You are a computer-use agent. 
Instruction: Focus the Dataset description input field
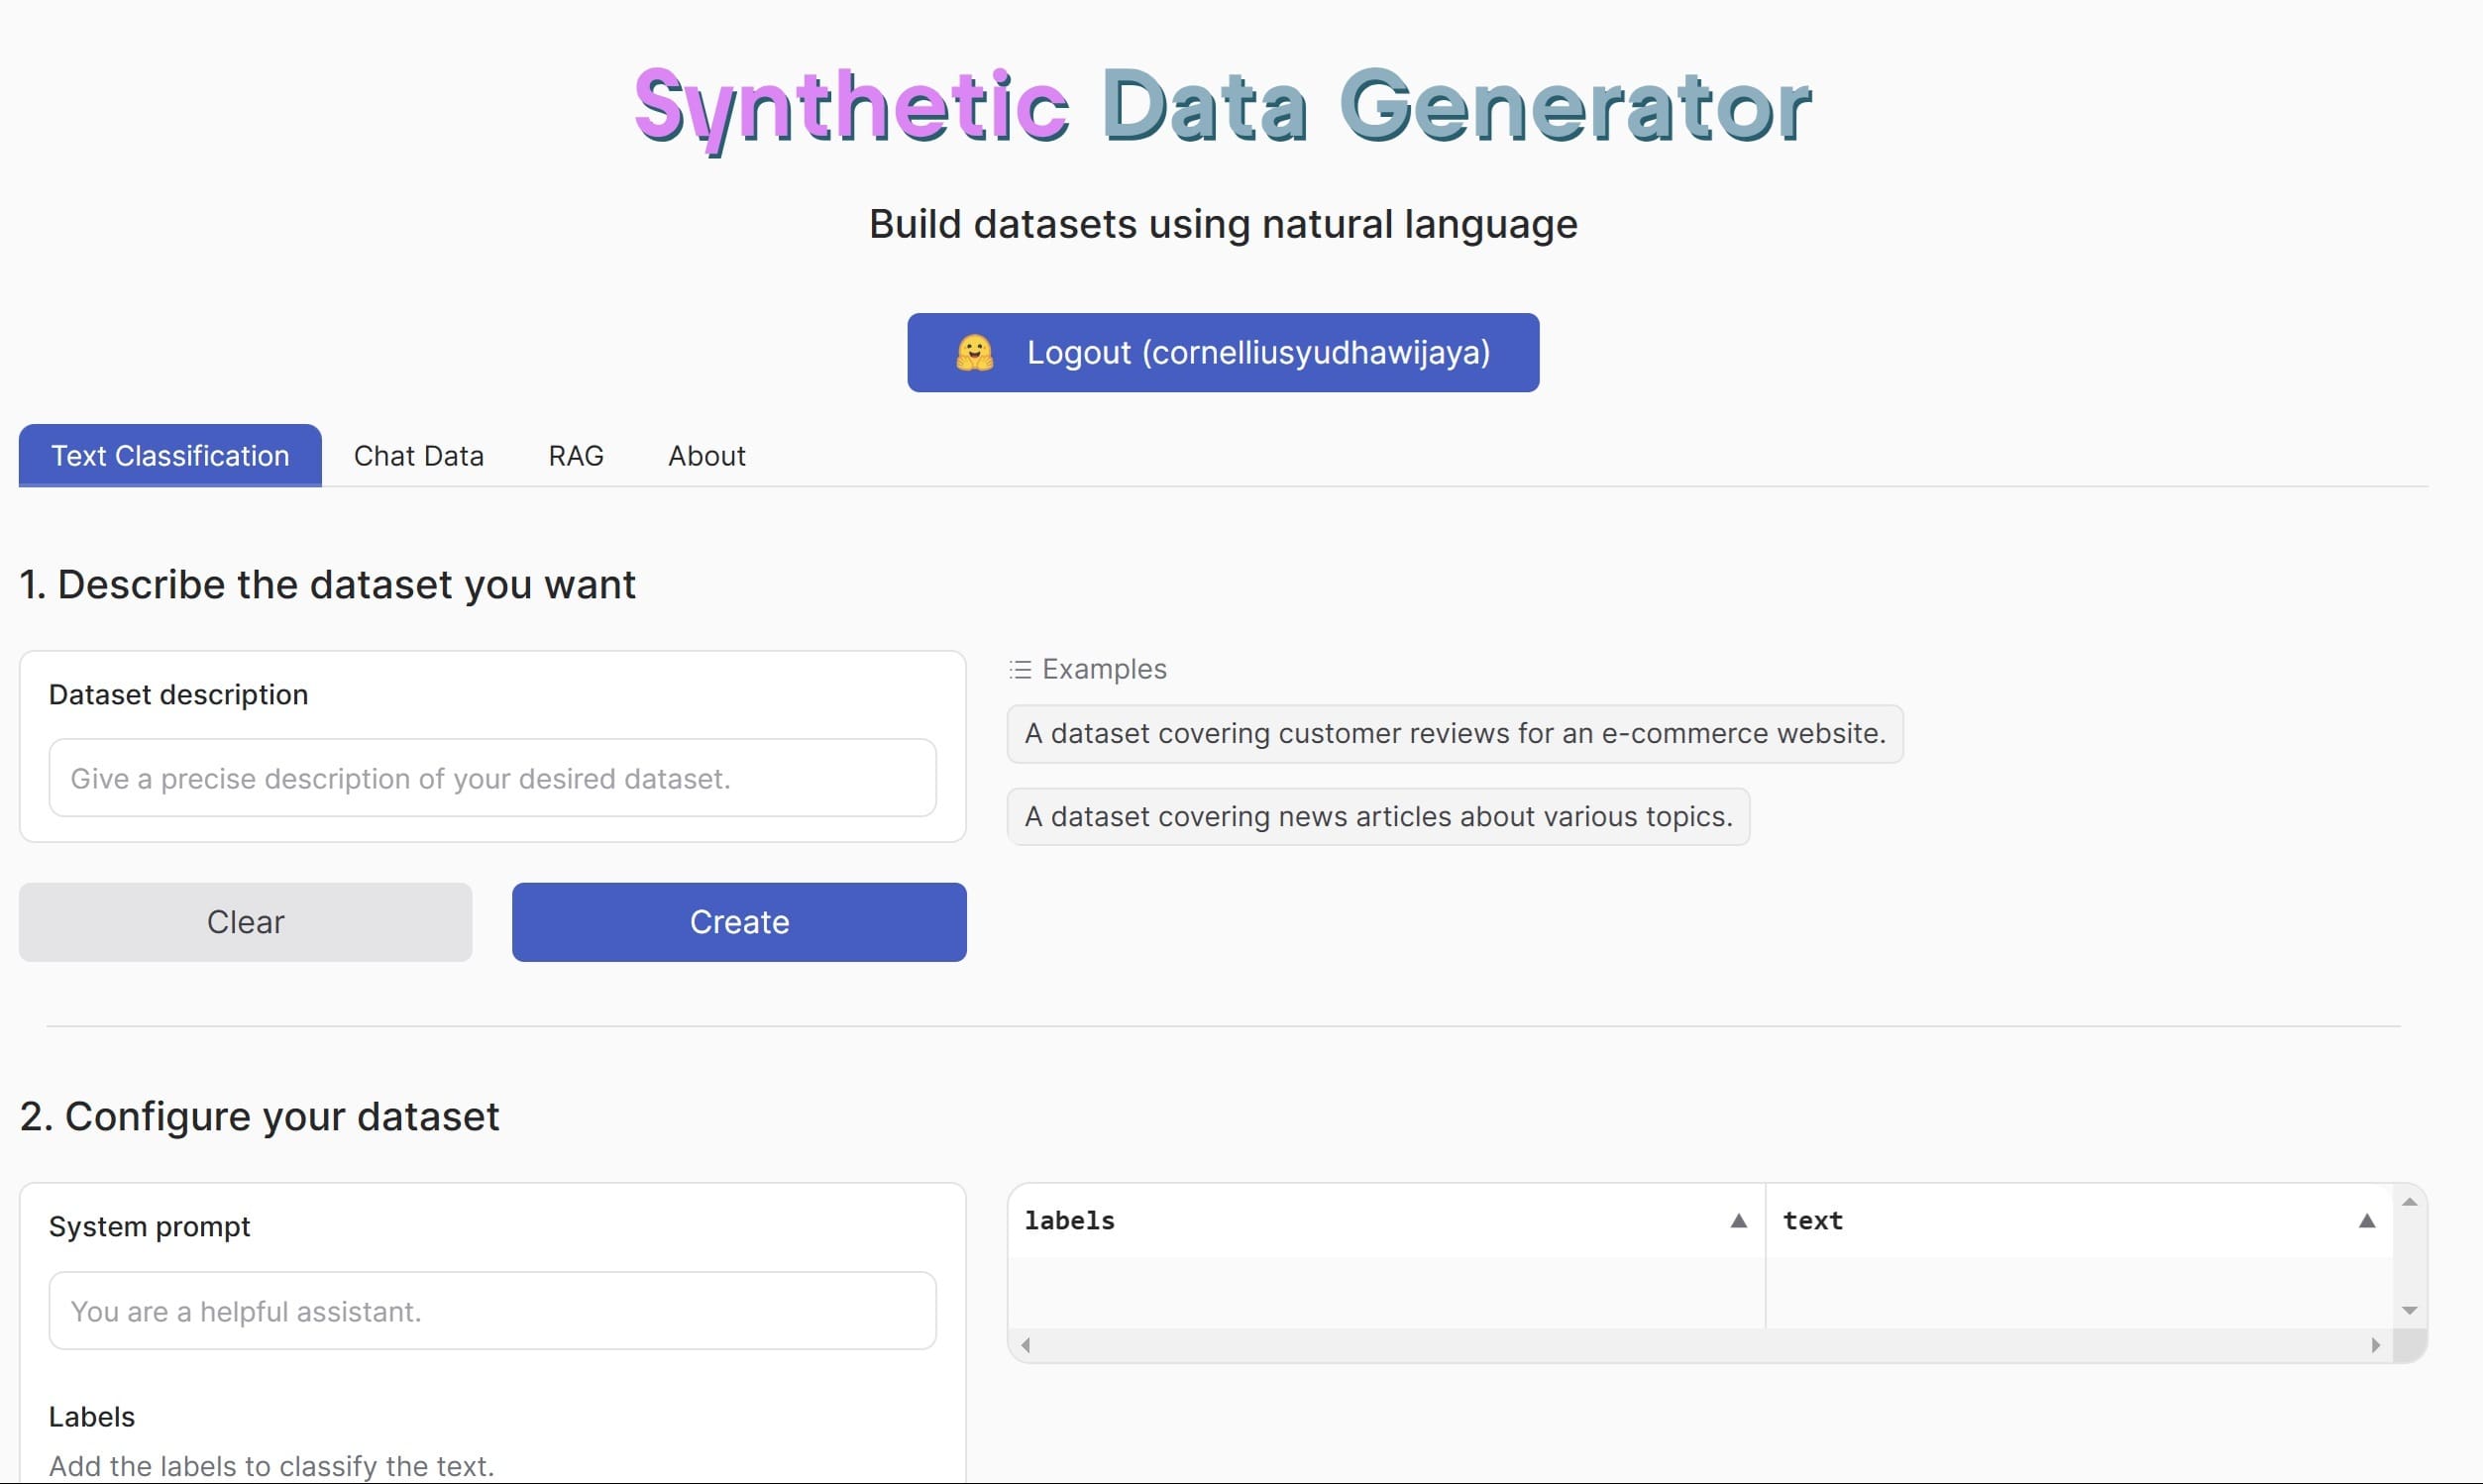(x=492, y=778)
